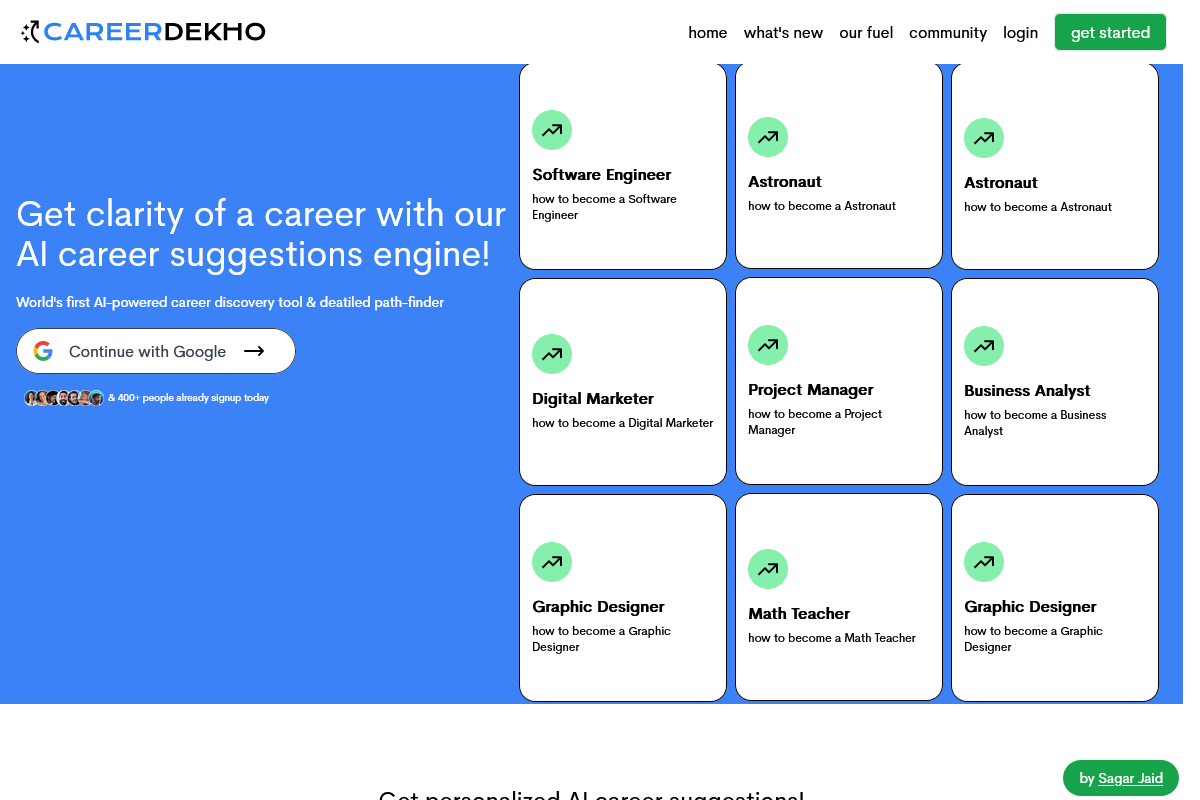The height and width of the screenshot is (800, 1200).
Task: Click the row of user avatars
Action: (64, 398)
